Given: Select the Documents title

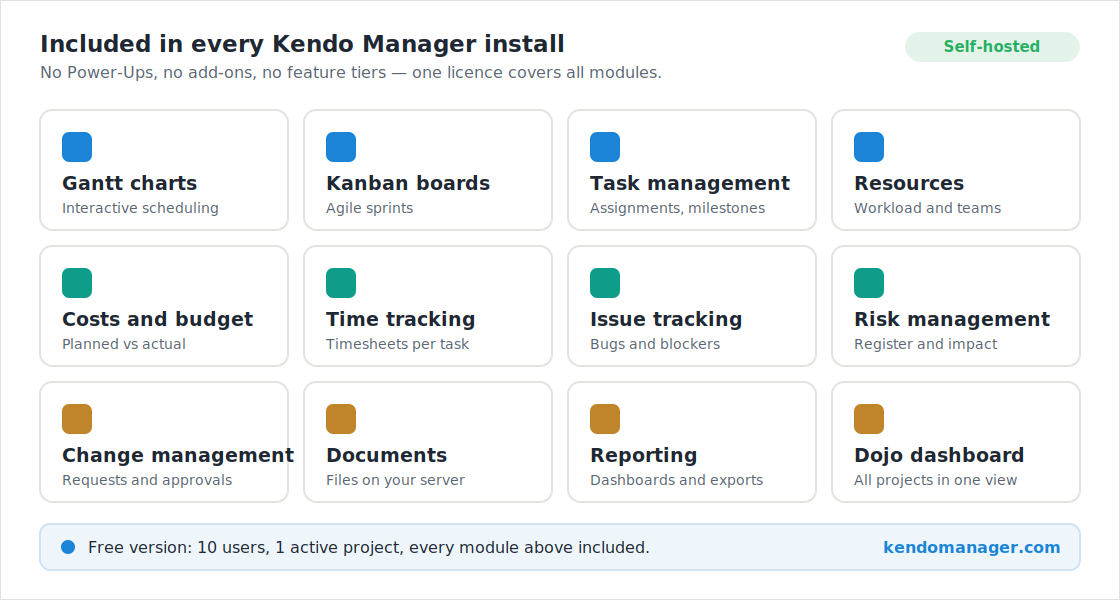Looking at the screenshot, I should pyautogui.click(x=386, y=456).
